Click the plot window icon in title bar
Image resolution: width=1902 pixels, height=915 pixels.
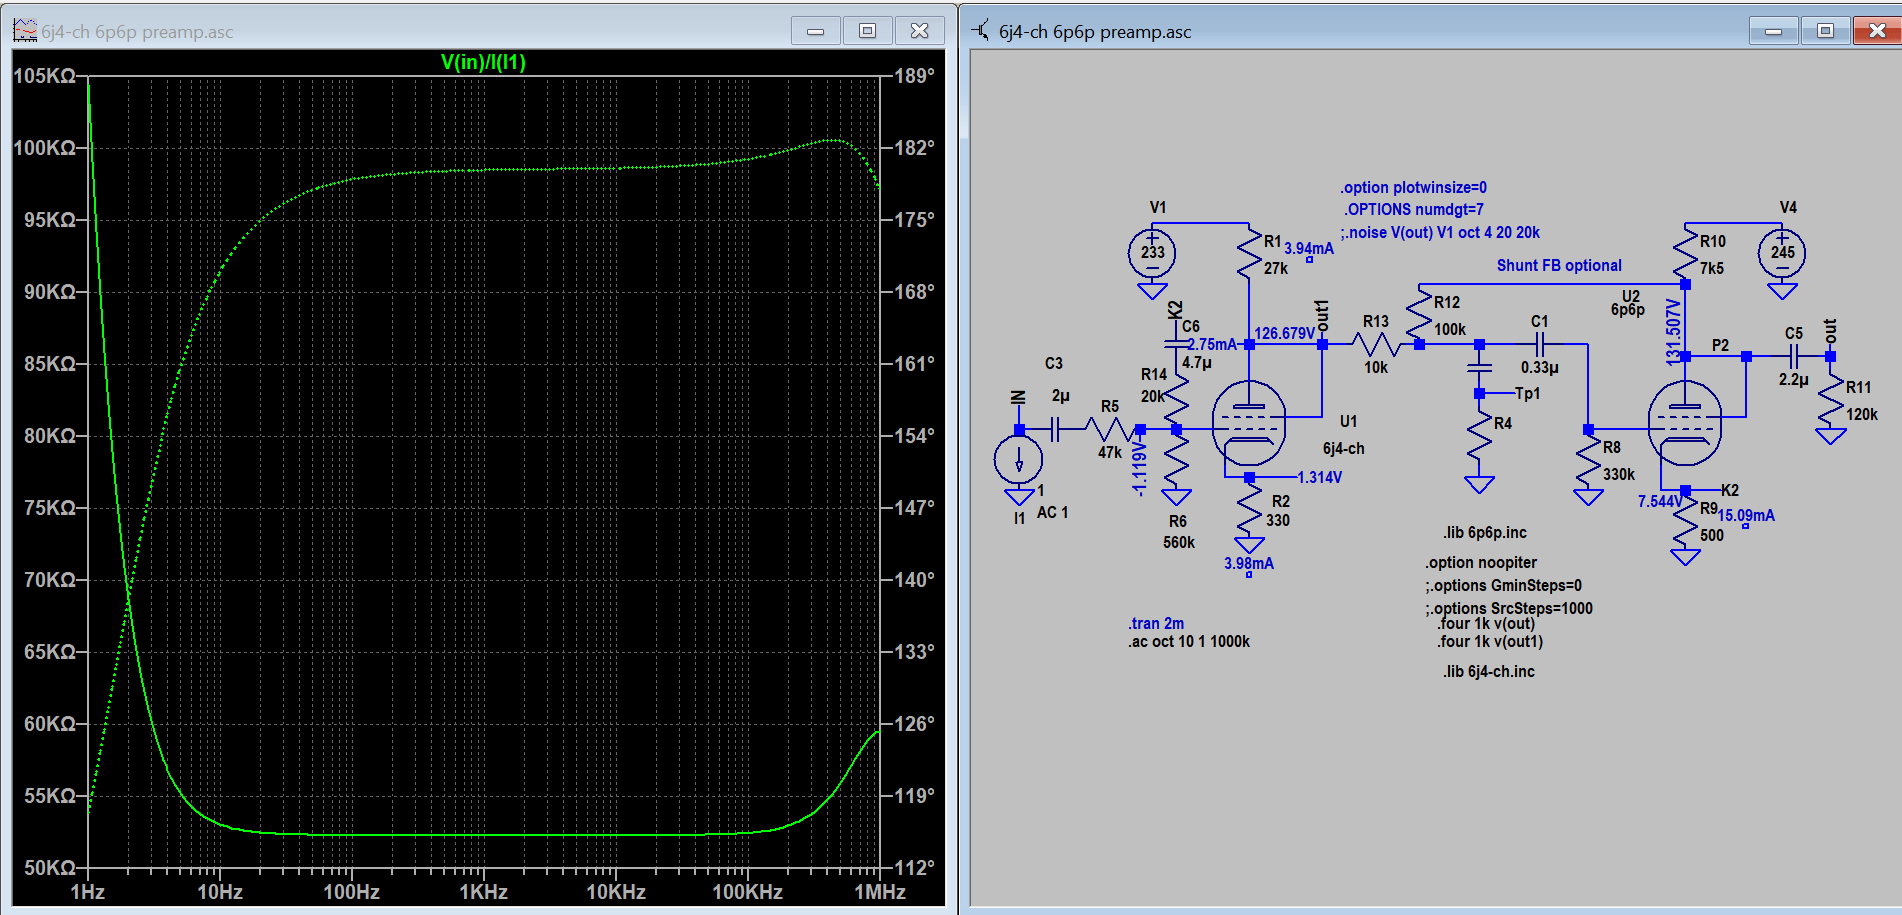tap(24, 31)
